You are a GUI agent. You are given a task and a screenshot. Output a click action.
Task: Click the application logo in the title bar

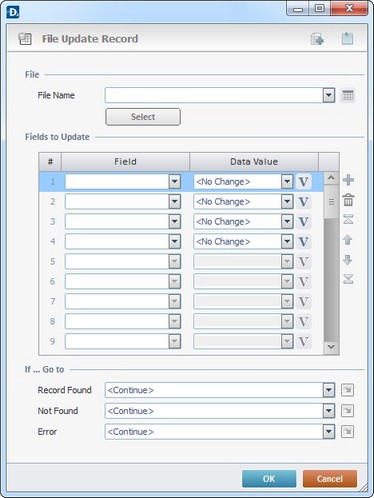coord(13,12)
